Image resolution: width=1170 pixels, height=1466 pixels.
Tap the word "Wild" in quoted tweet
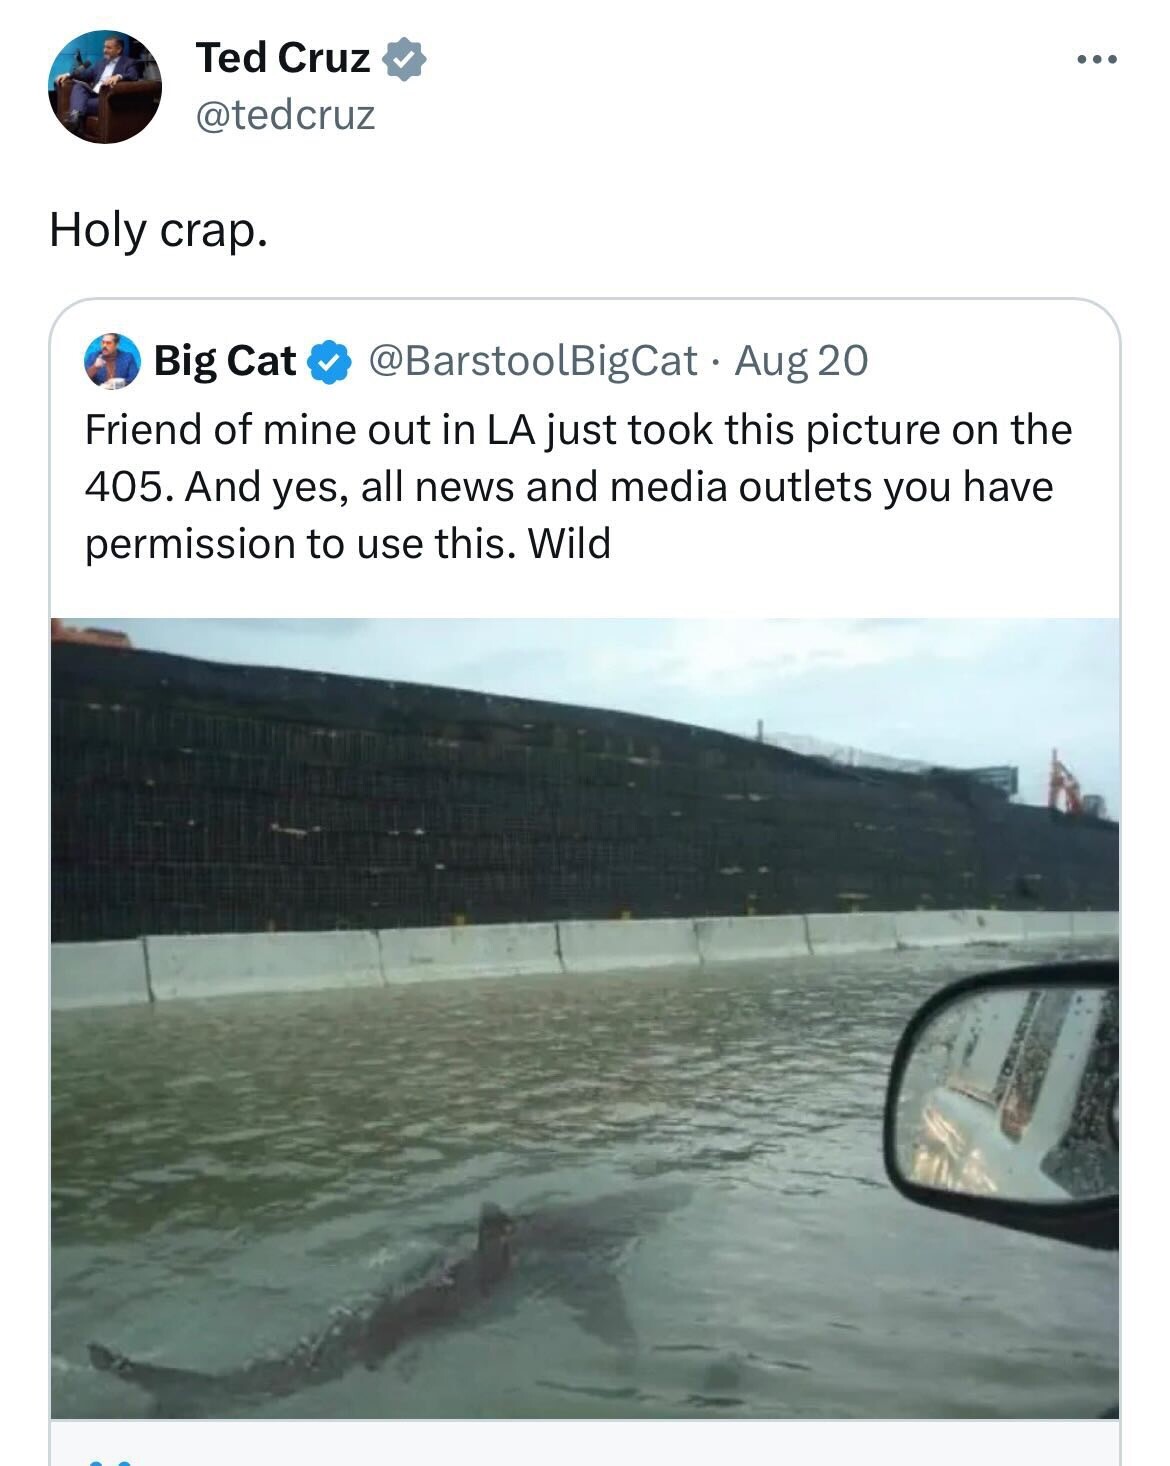[x=569, y=543]
